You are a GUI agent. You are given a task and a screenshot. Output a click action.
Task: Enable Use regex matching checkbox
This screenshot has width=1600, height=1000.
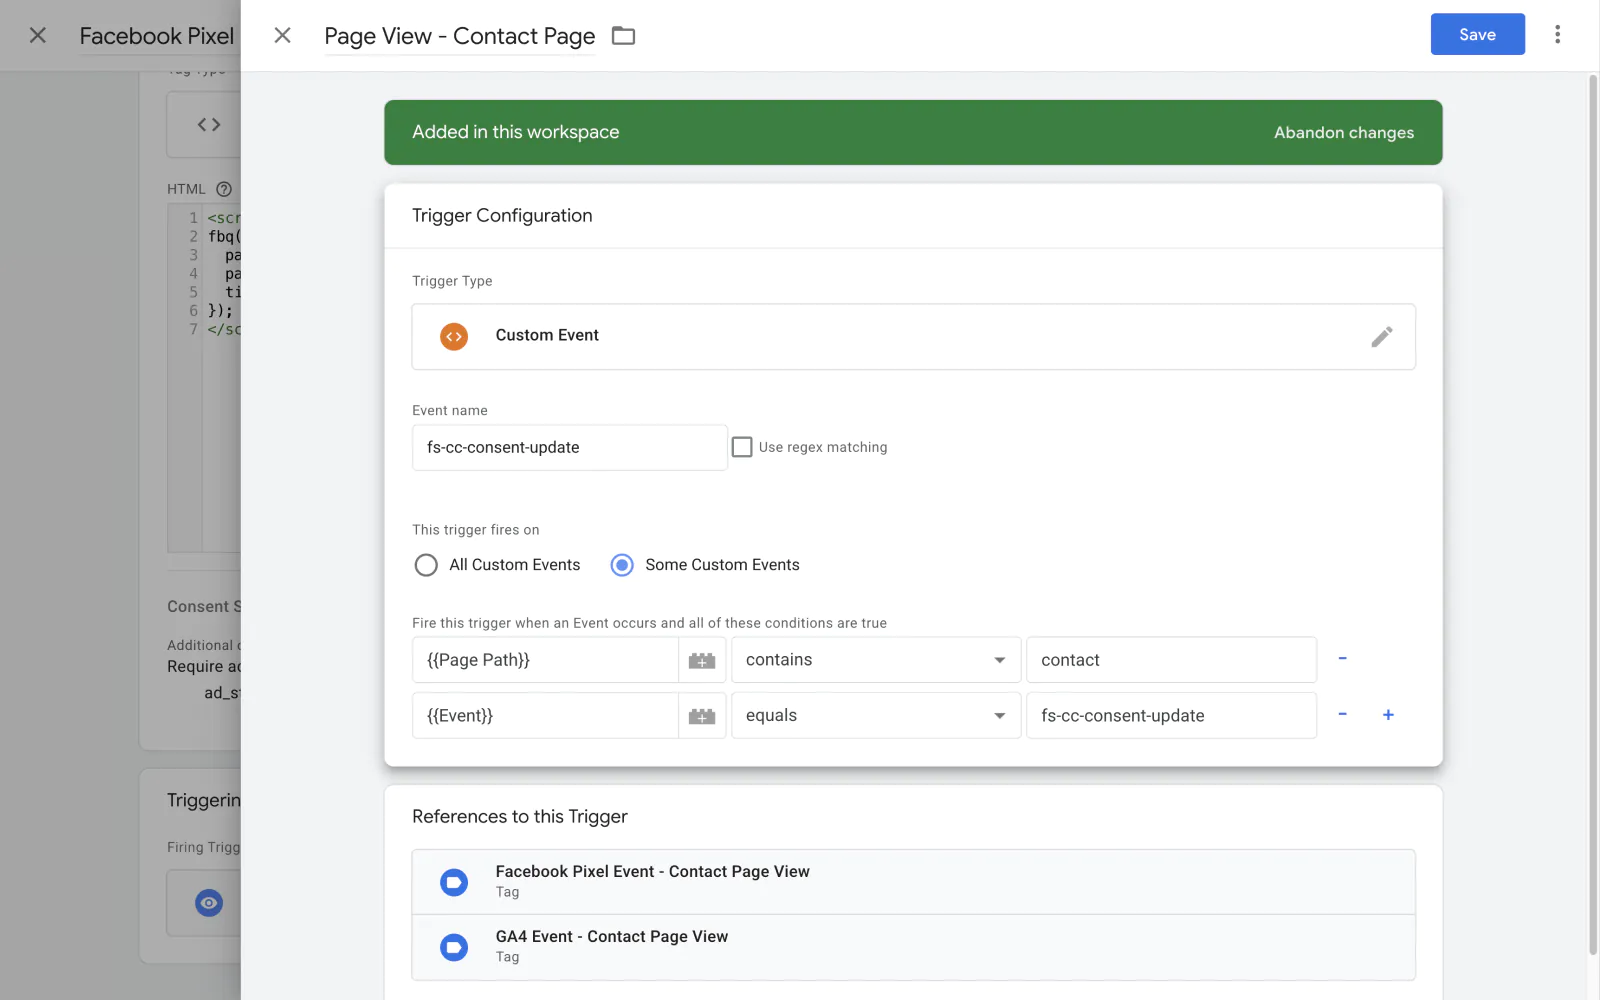coord(742,447)
